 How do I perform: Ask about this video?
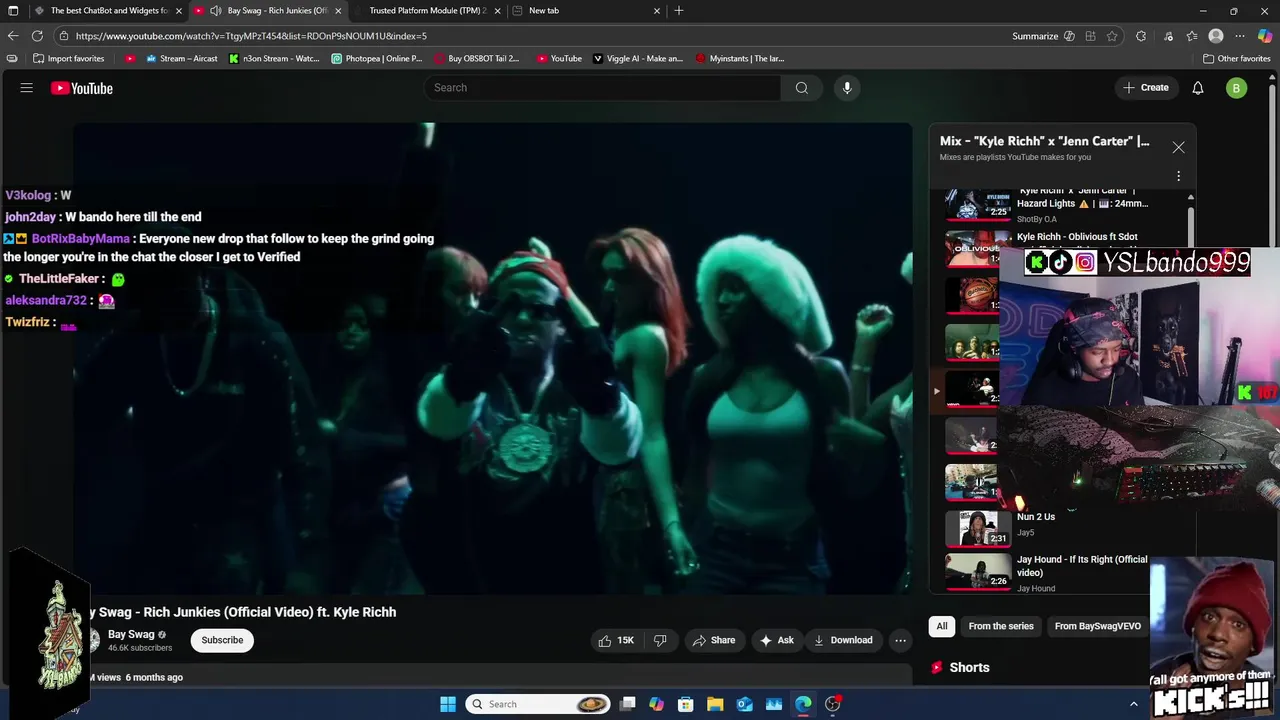point(777,640)
